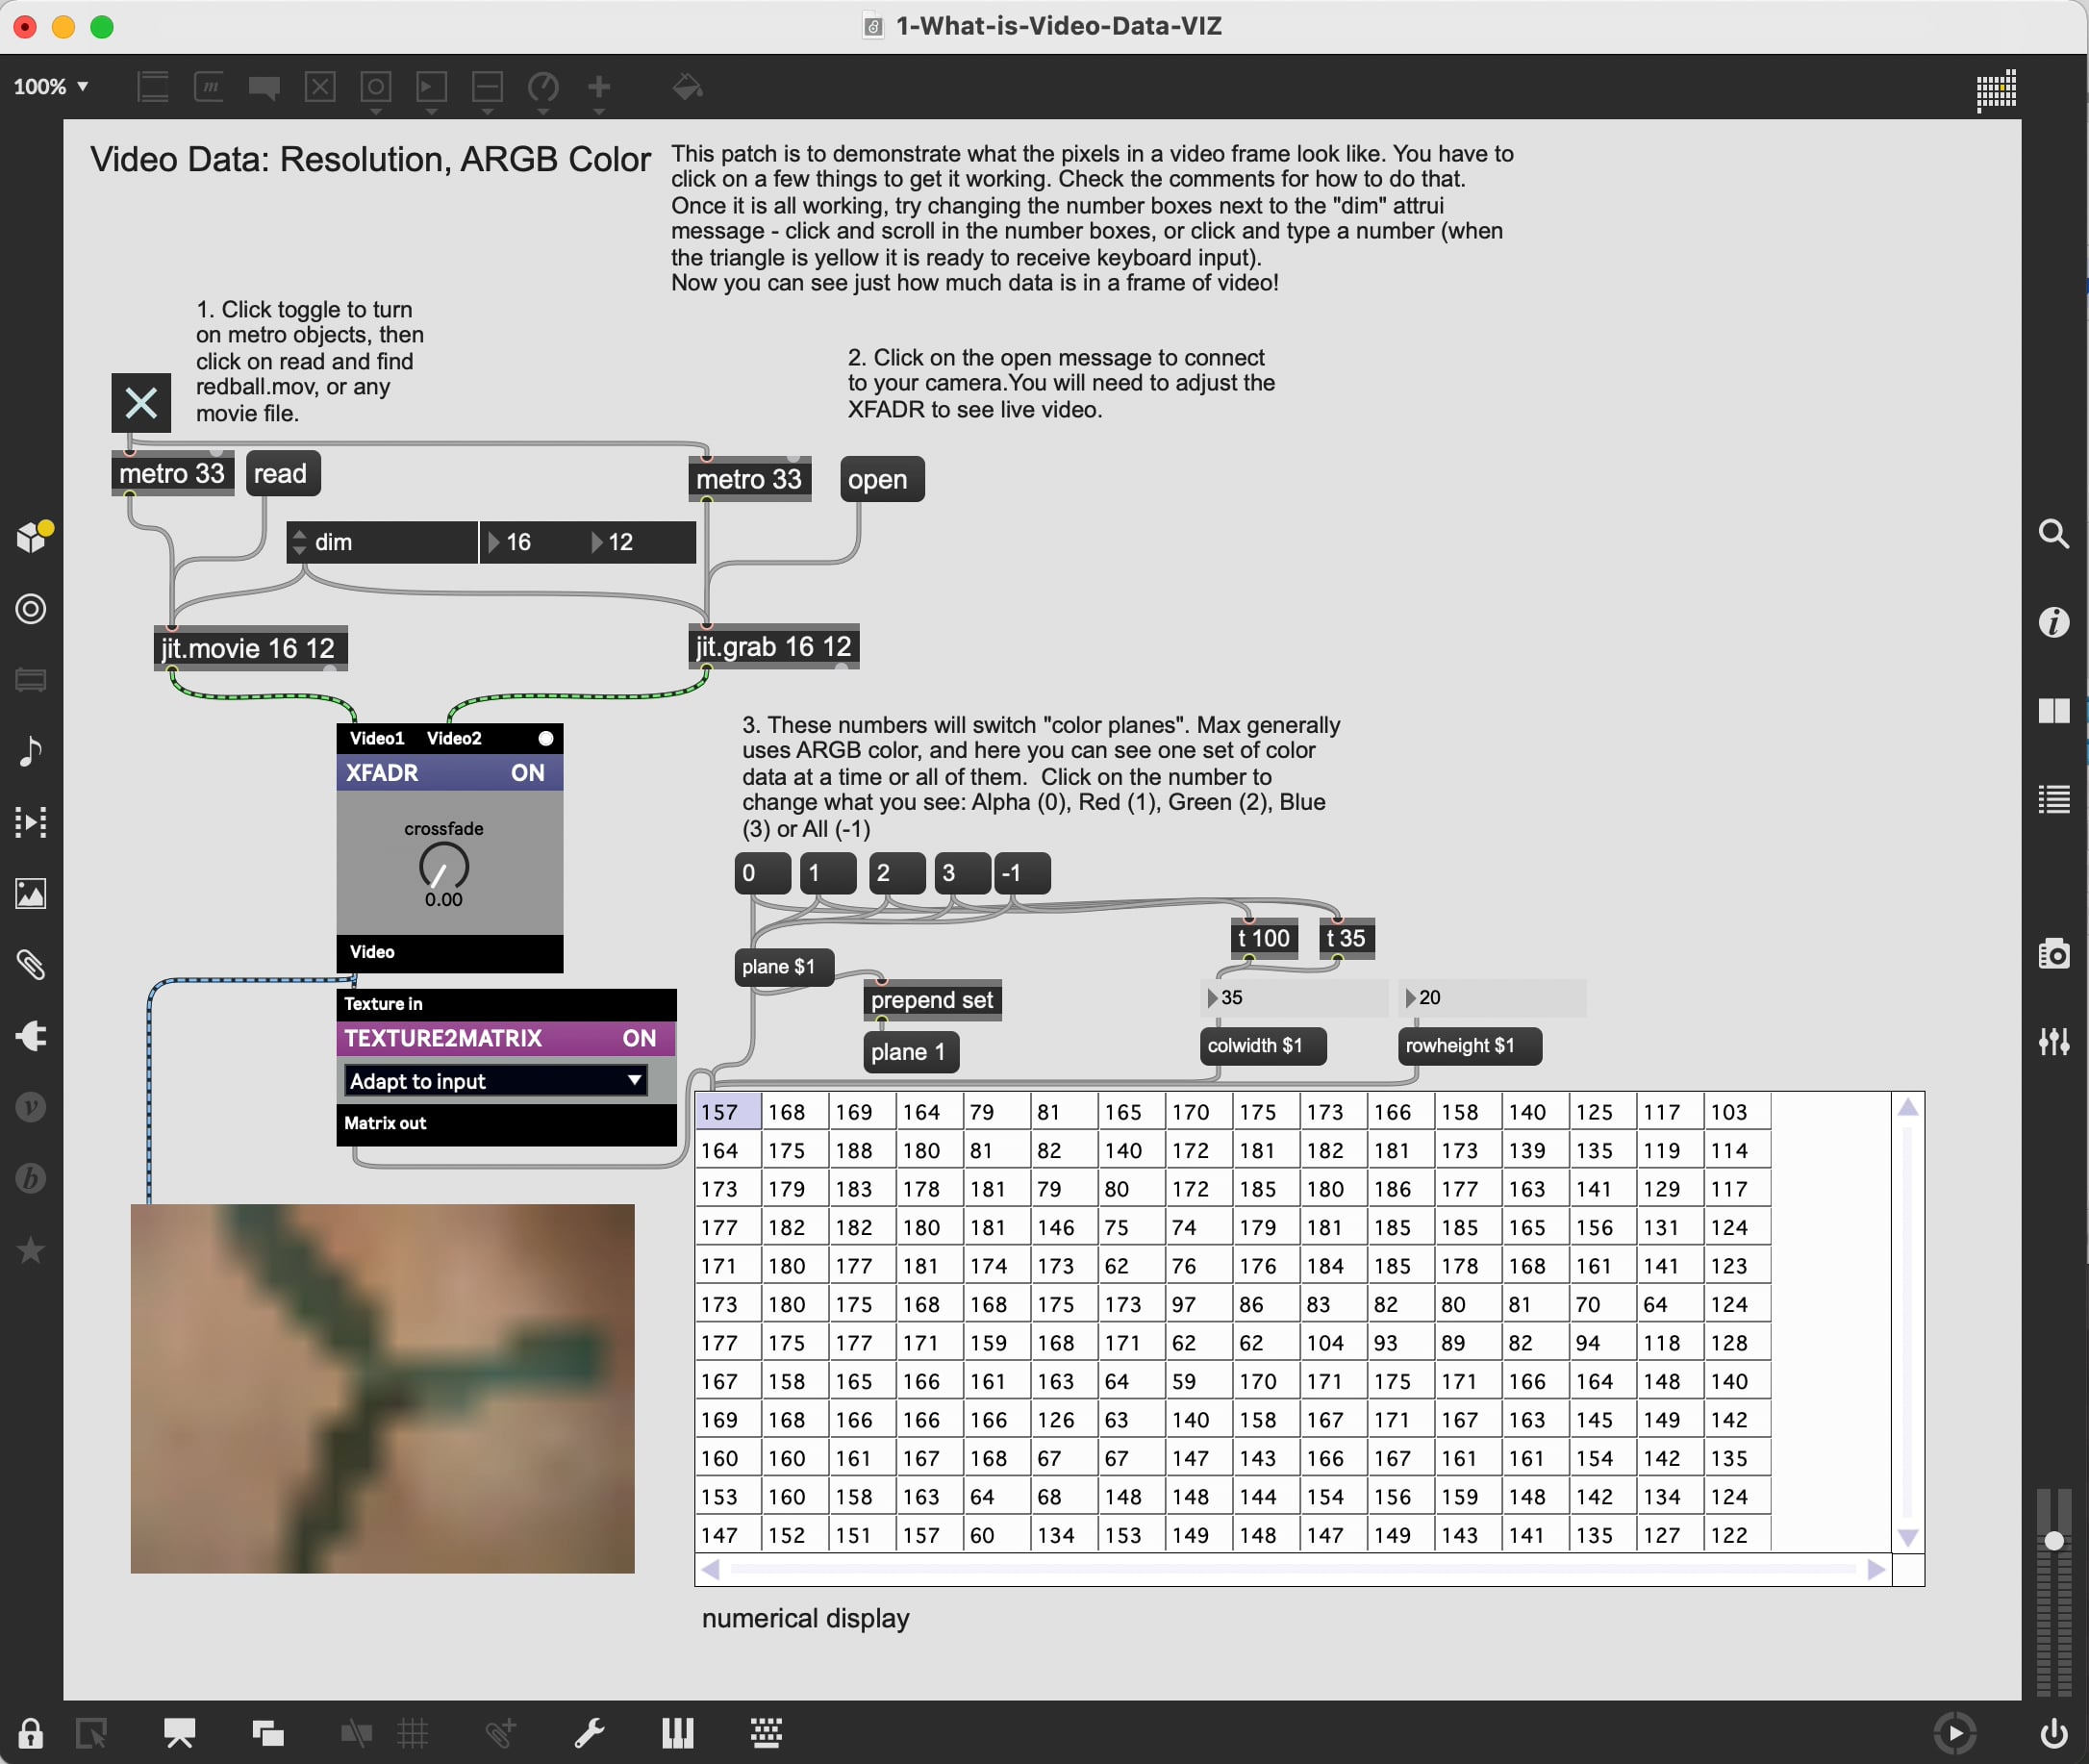Open the inspector via the 'i' sidebar icon
Image resolution: width=2089 pixels, height=1764 pixels.
pos(2055,622)
